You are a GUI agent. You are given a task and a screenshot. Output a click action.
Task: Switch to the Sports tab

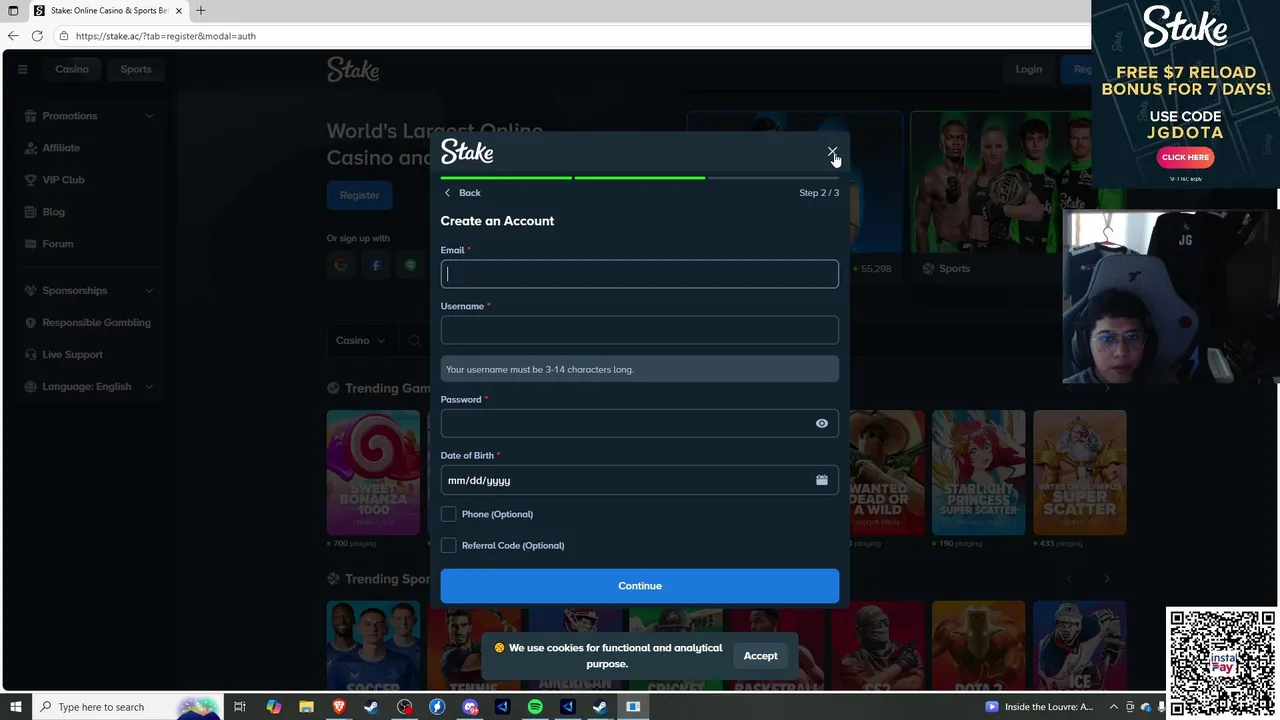point(136,69)
